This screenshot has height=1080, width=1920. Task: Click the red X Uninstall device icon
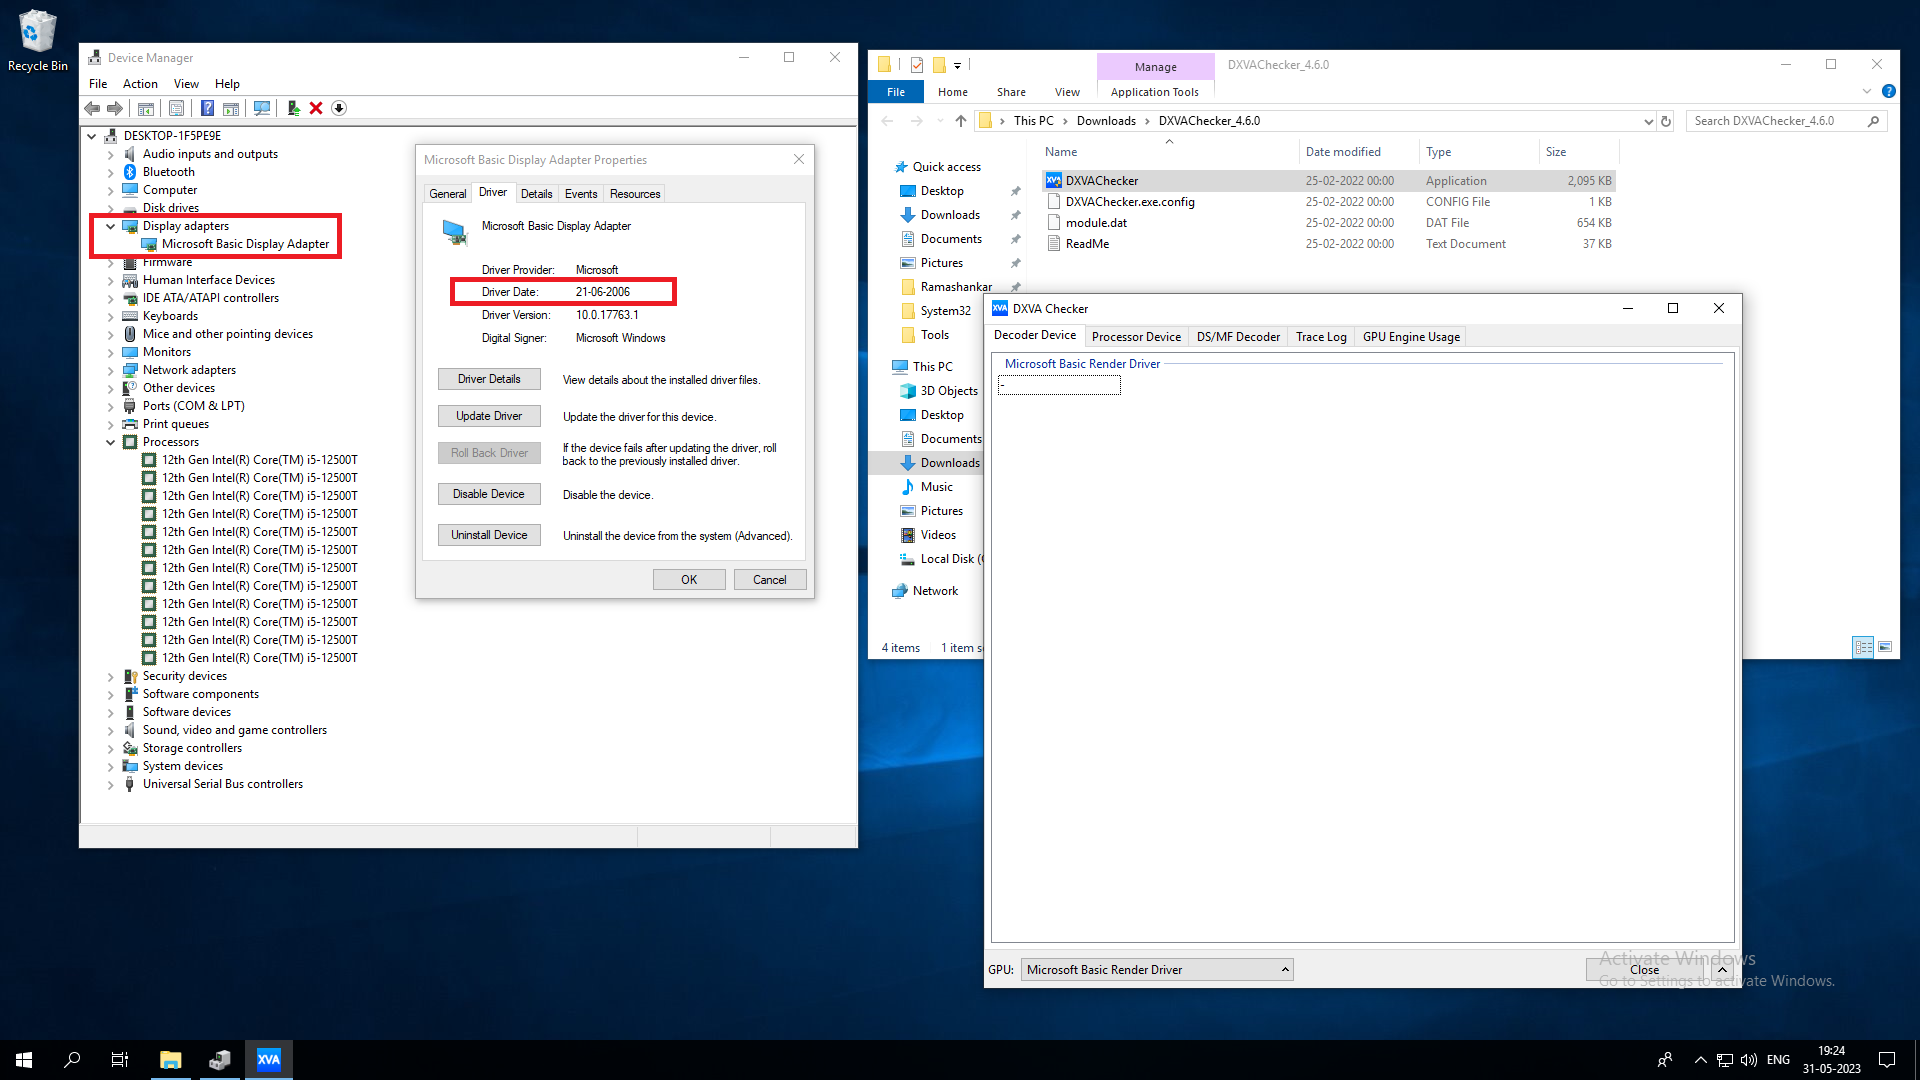(316, 108)
